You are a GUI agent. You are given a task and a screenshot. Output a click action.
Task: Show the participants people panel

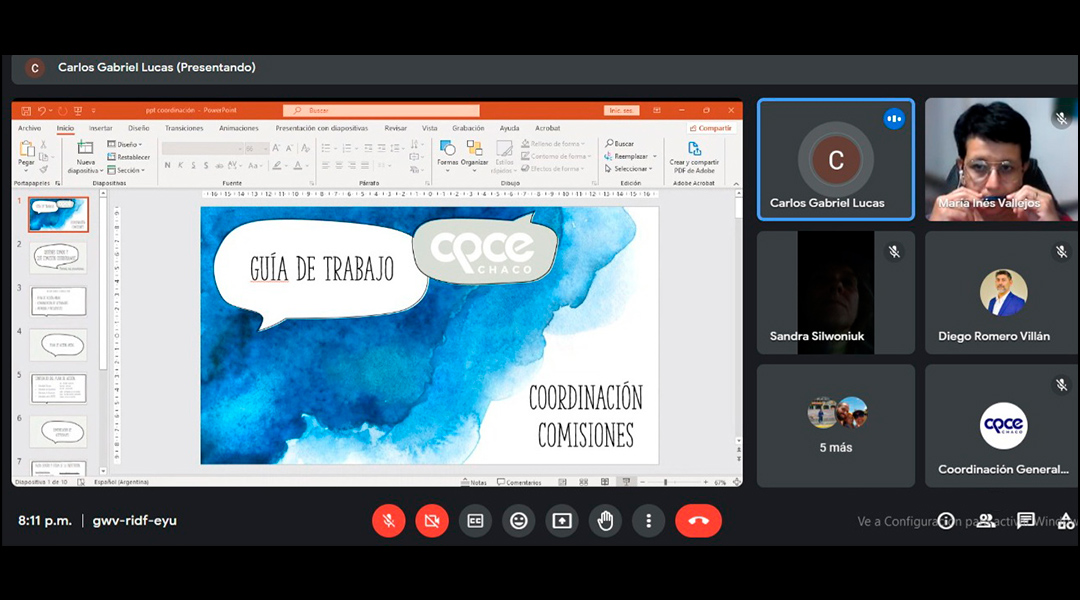click(986, 521)
